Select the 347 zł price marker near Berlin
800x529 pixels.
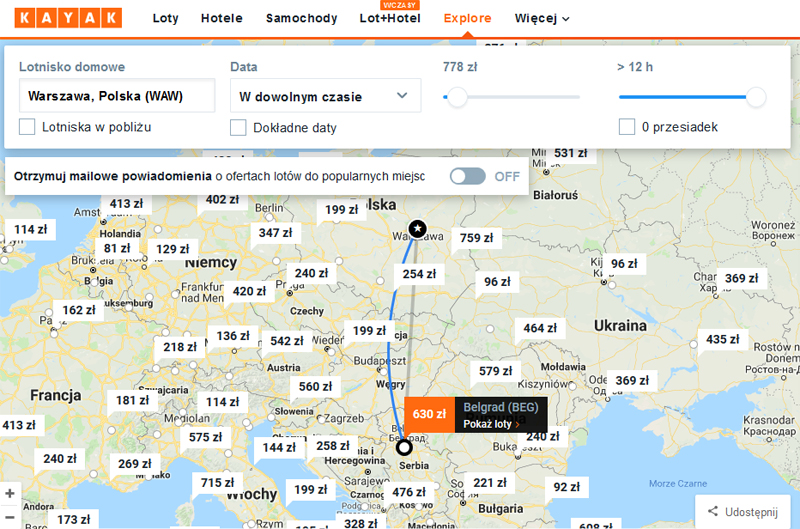click(x=276, y=233)
